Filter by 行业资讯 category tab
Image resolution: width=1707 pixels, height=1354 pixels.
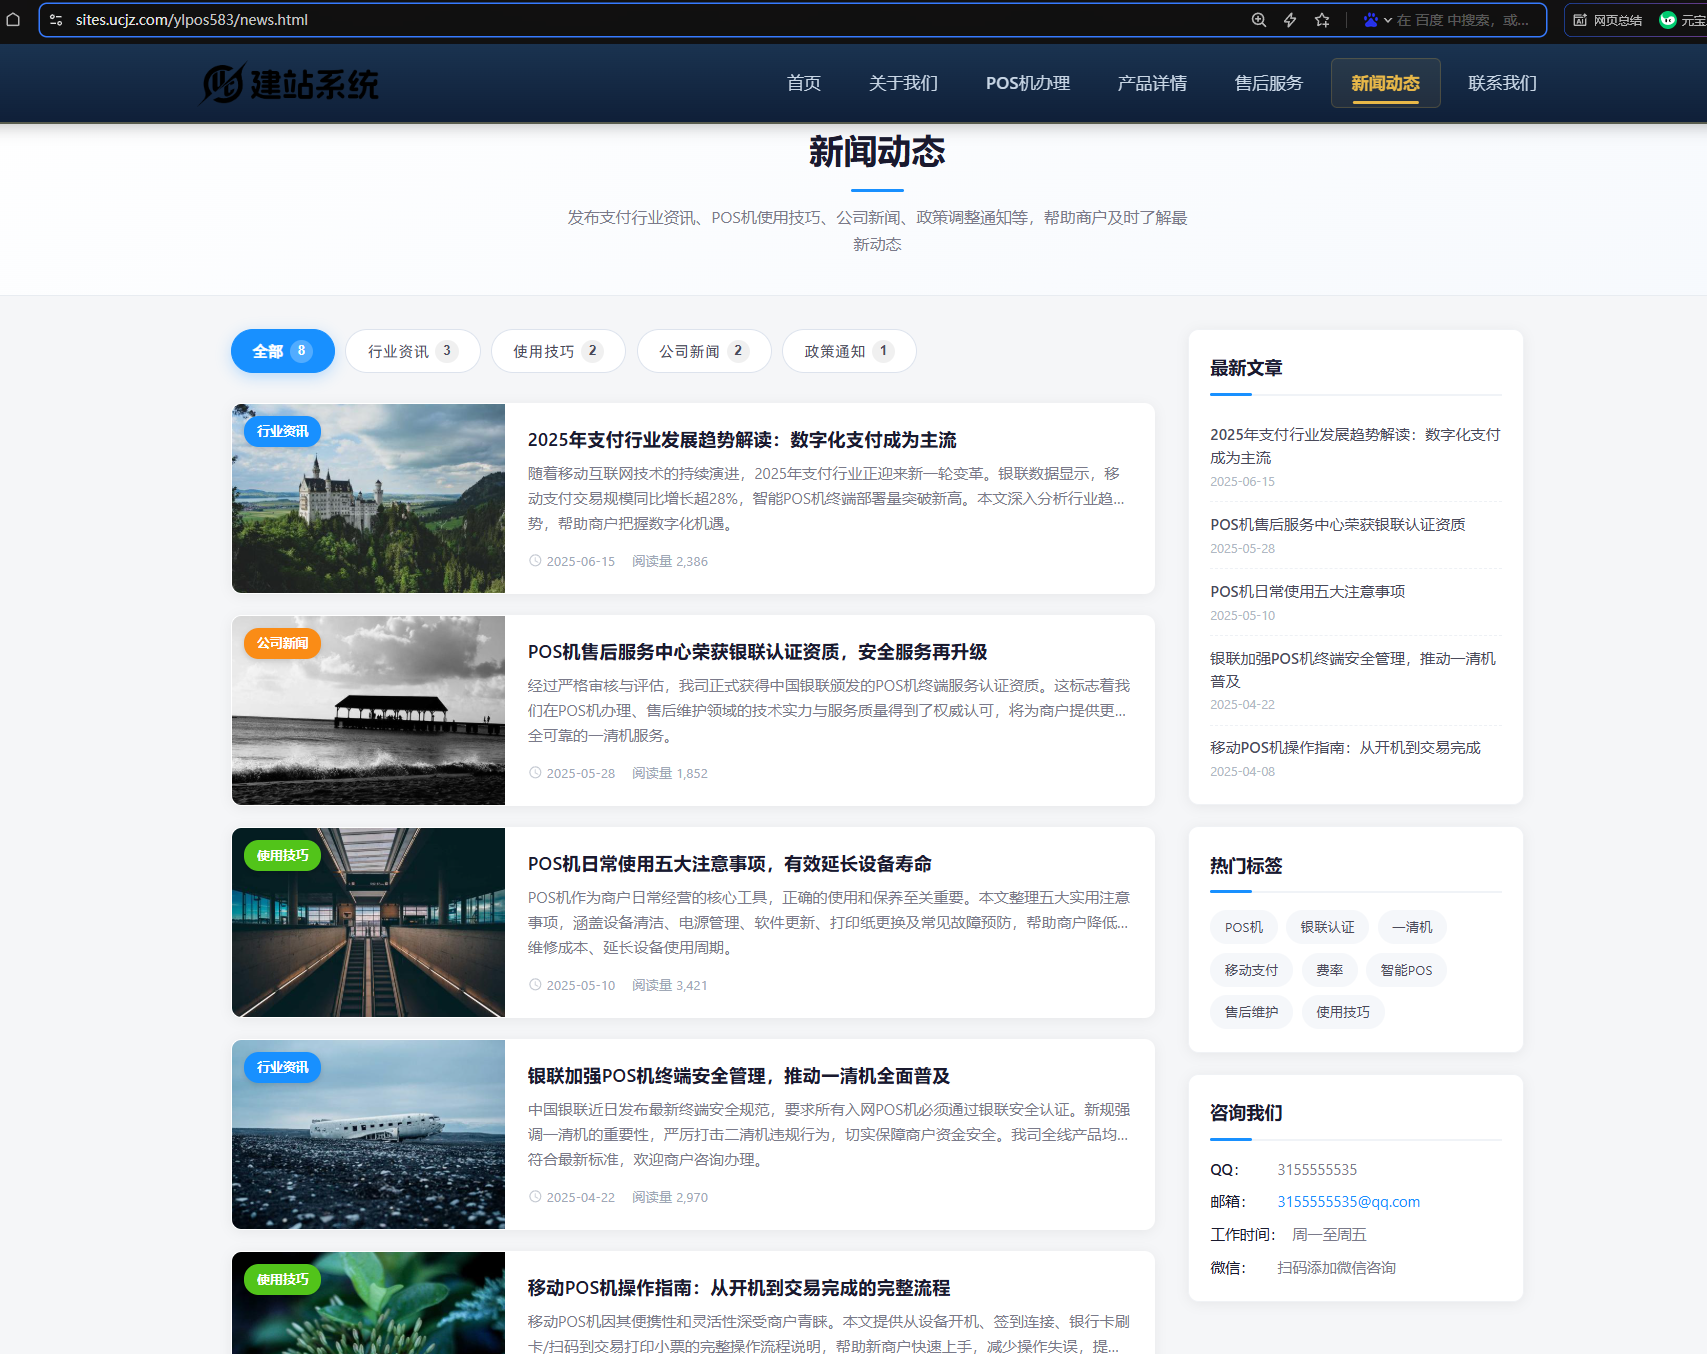coord(413,351)
